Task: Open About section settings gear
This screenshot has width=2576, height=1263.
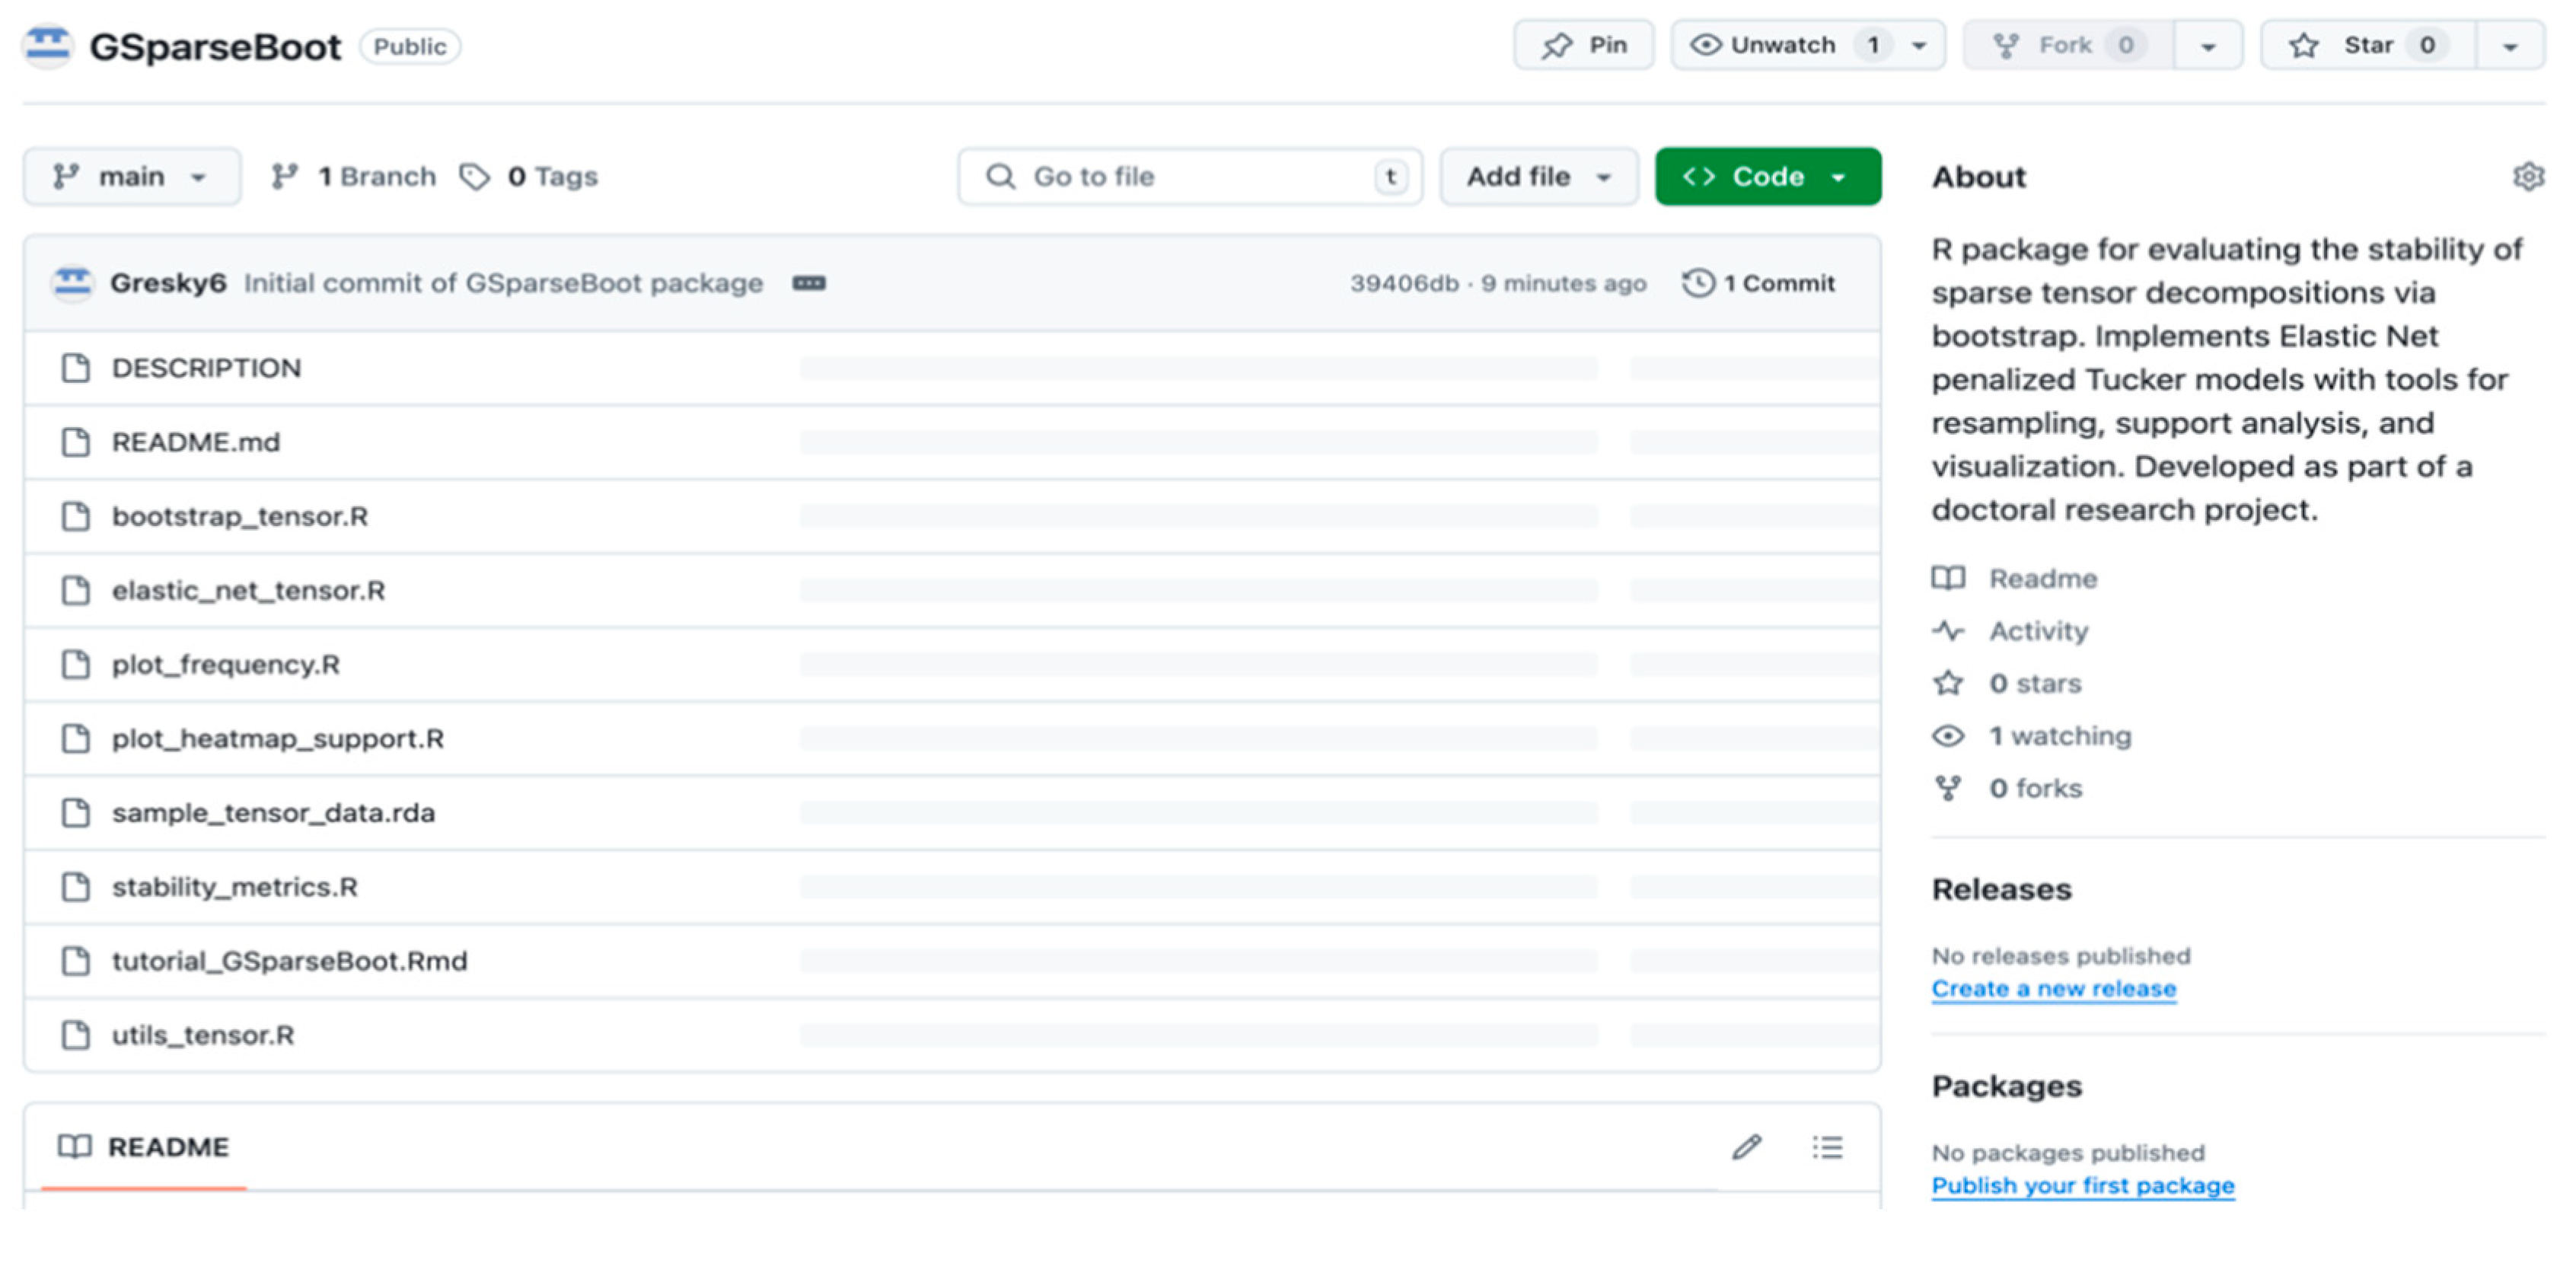Action: (x=2527, y=177)
